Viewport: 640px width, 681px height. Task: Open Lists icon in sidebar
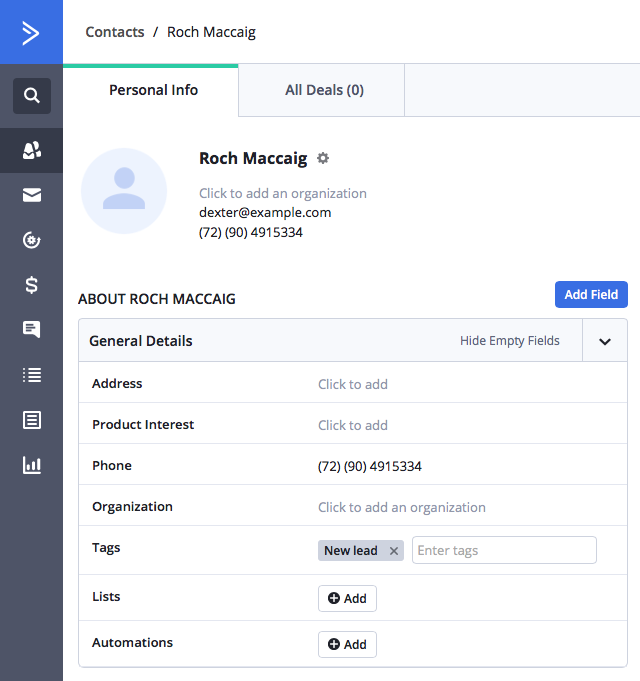tap(31, 375)
